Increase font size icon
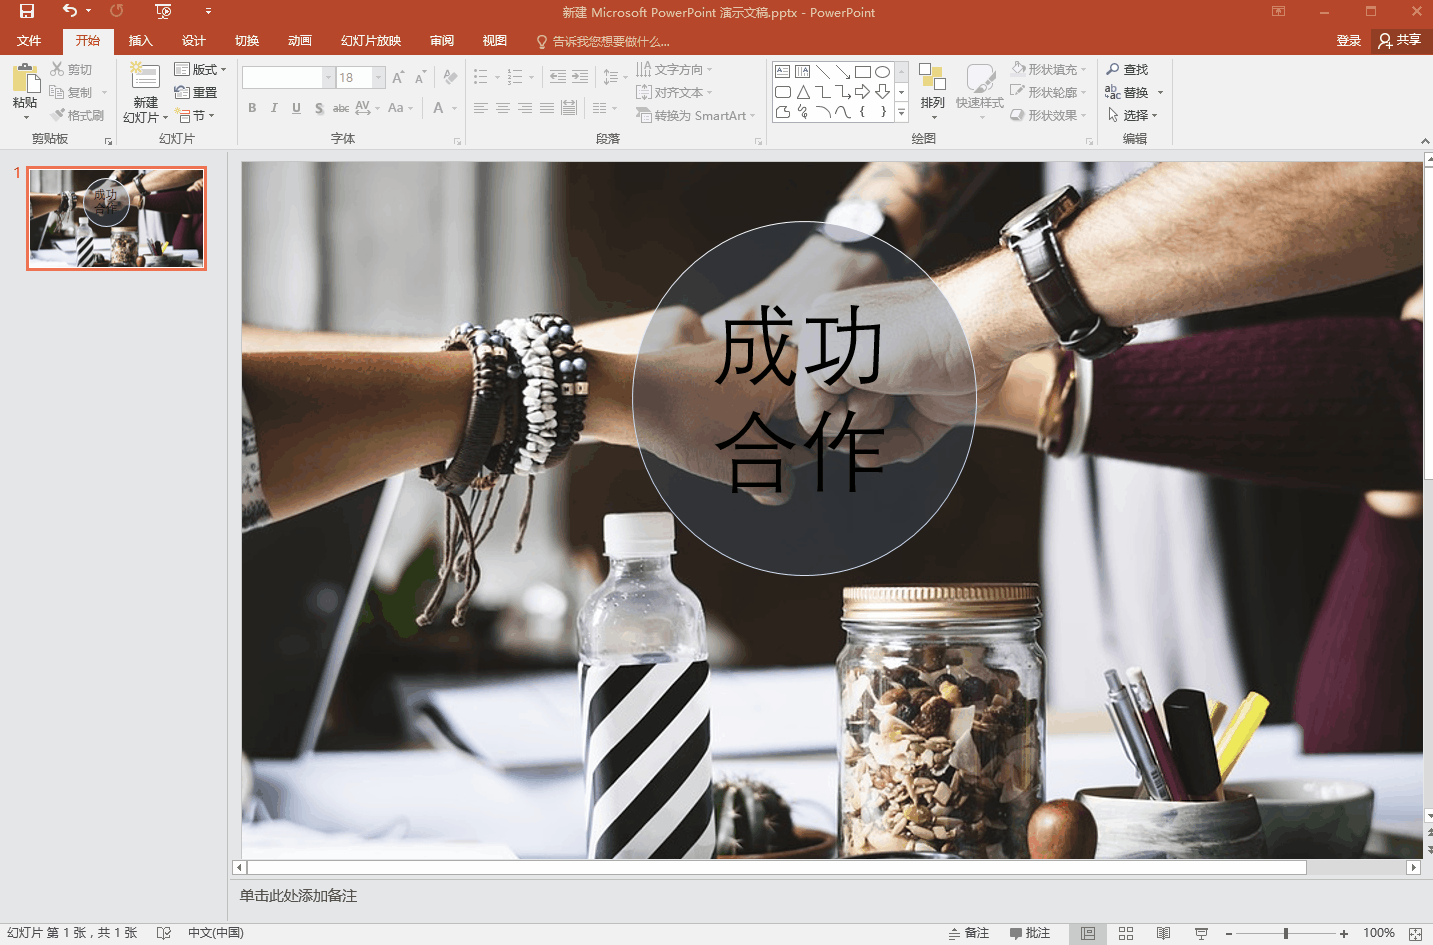This screenshot has width=1433, height=945. point(398,77)
